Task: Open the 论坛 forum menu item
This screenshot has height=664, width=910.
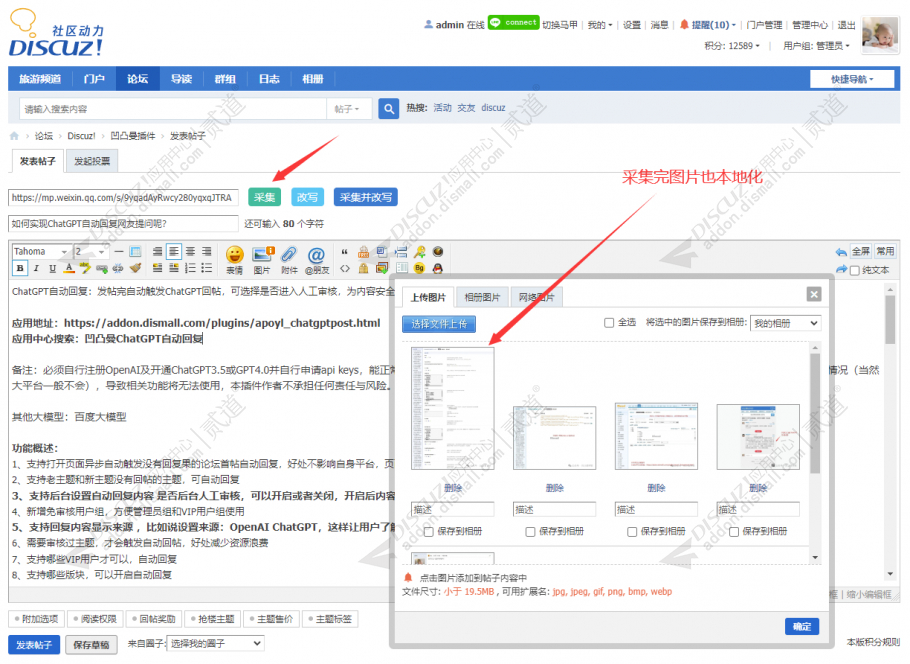Action: [x=137, y=78]
